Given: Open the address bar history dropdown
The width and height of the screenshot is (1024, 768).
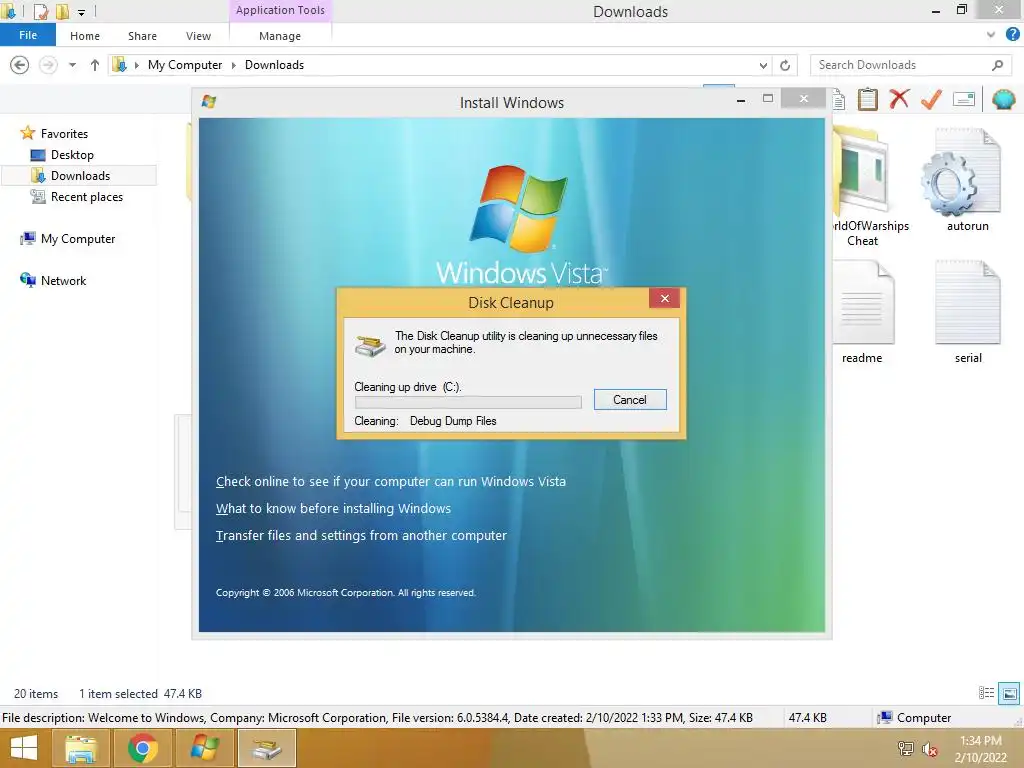Looking at the screenshot, I should (x=763, y=65).
